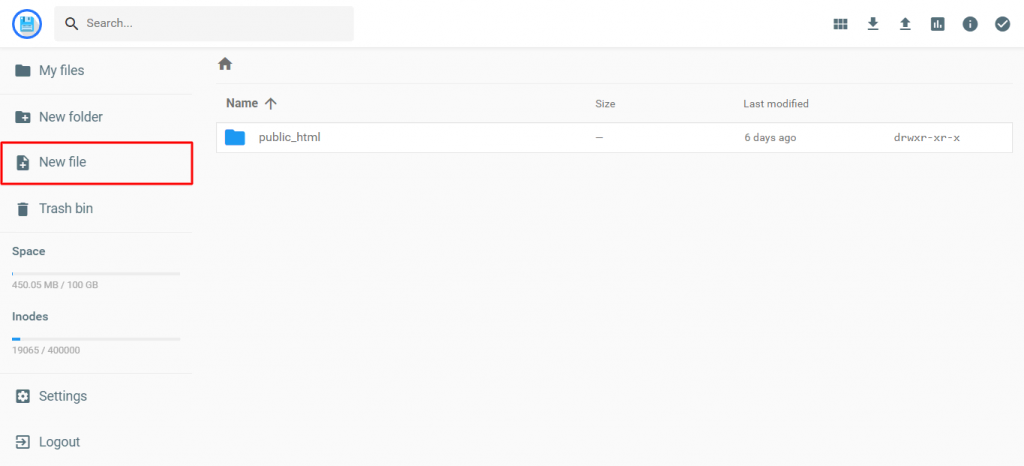Switch to grid view icon
The width and height of the screenshot is (1024, 466).
click(841, 24)
